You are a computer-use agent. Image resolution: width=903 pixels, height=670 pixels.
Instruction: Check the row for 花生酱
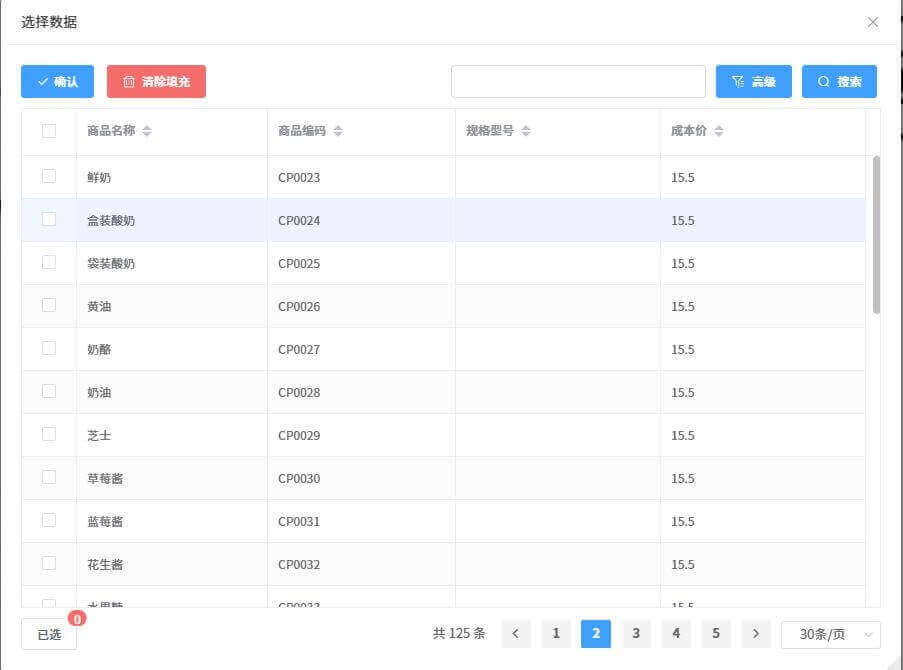(49, 563)
